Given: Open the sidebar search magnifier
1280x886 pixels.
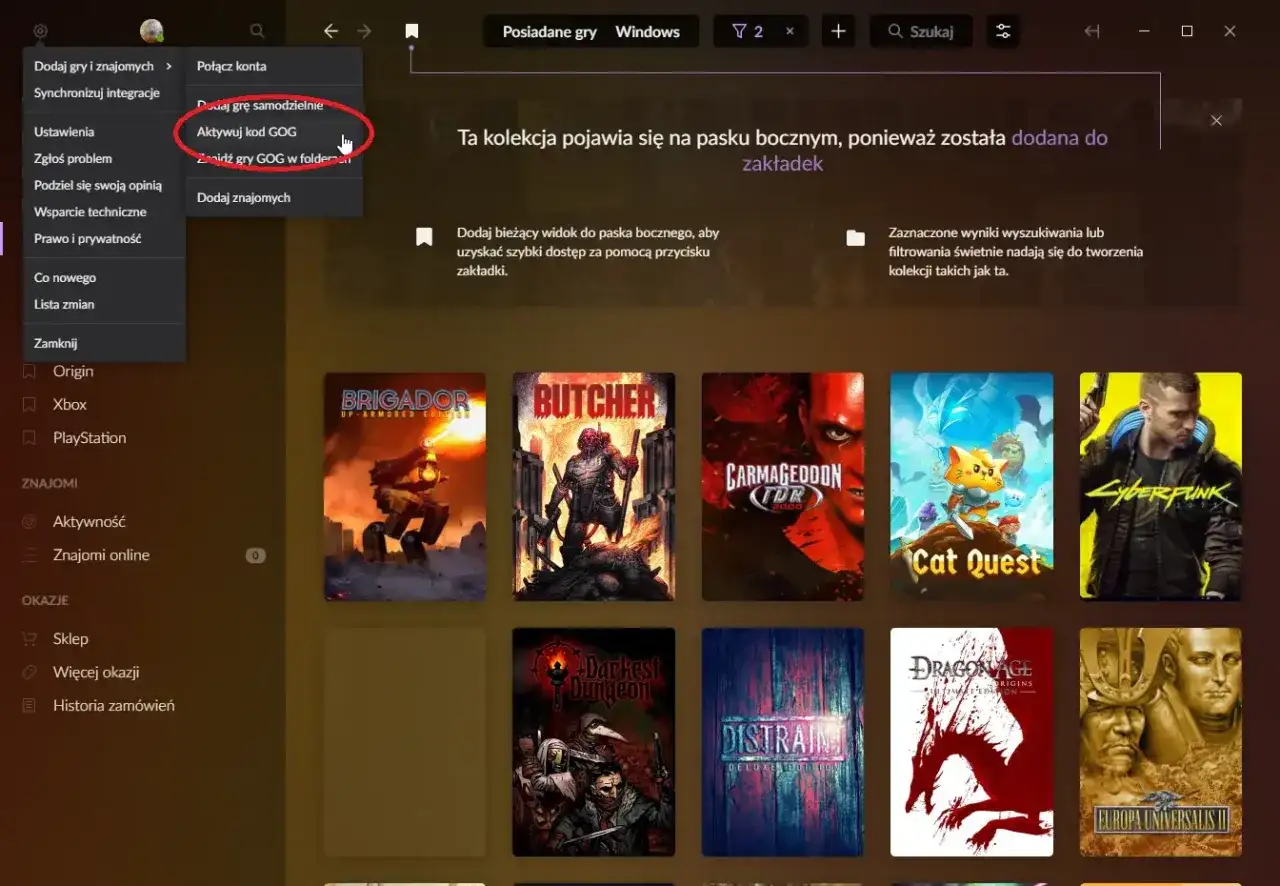Looking at the screenshot, I should click(257, 31).
